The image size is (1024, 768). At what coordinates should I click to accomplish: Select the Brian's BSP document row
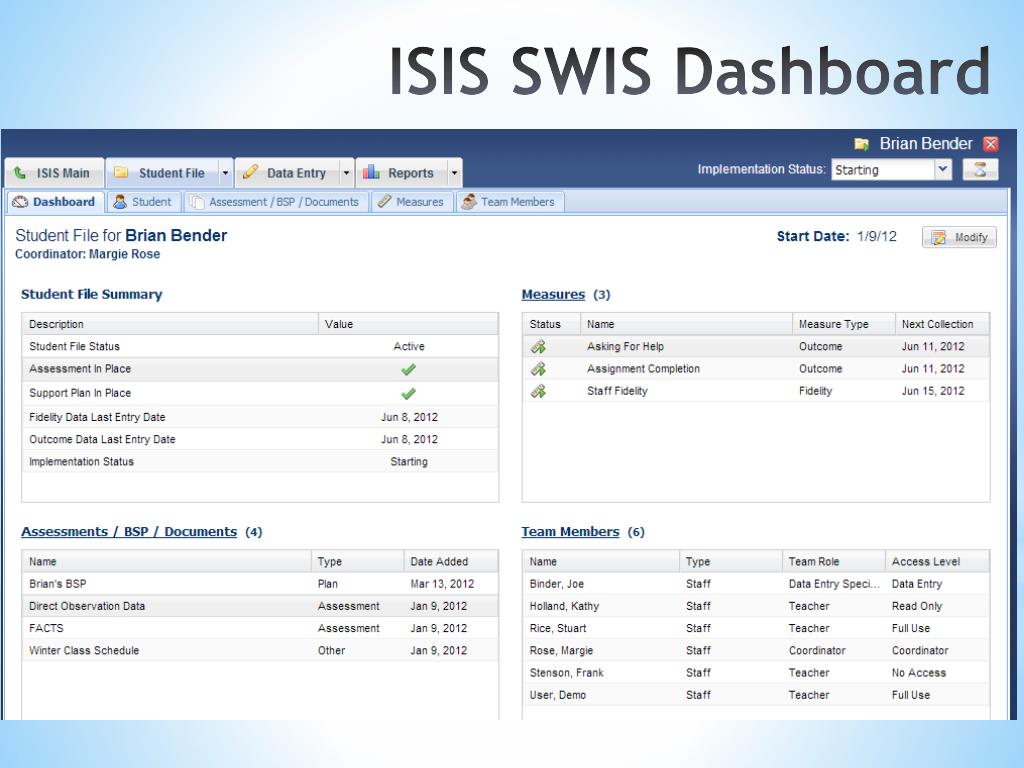coord(260,584)
